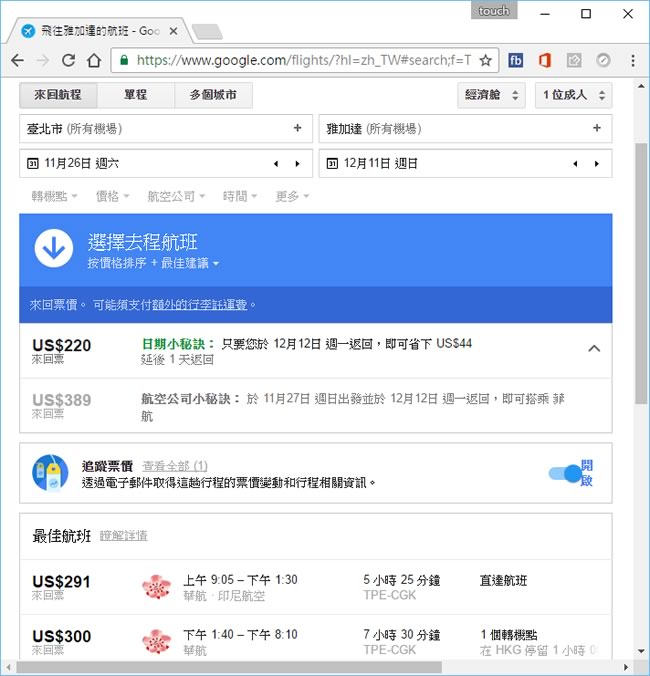Add another origin with plus beside 臺北市
Image resolution: width=650 pixels, height=676 pixels.
tap(297, 128)
